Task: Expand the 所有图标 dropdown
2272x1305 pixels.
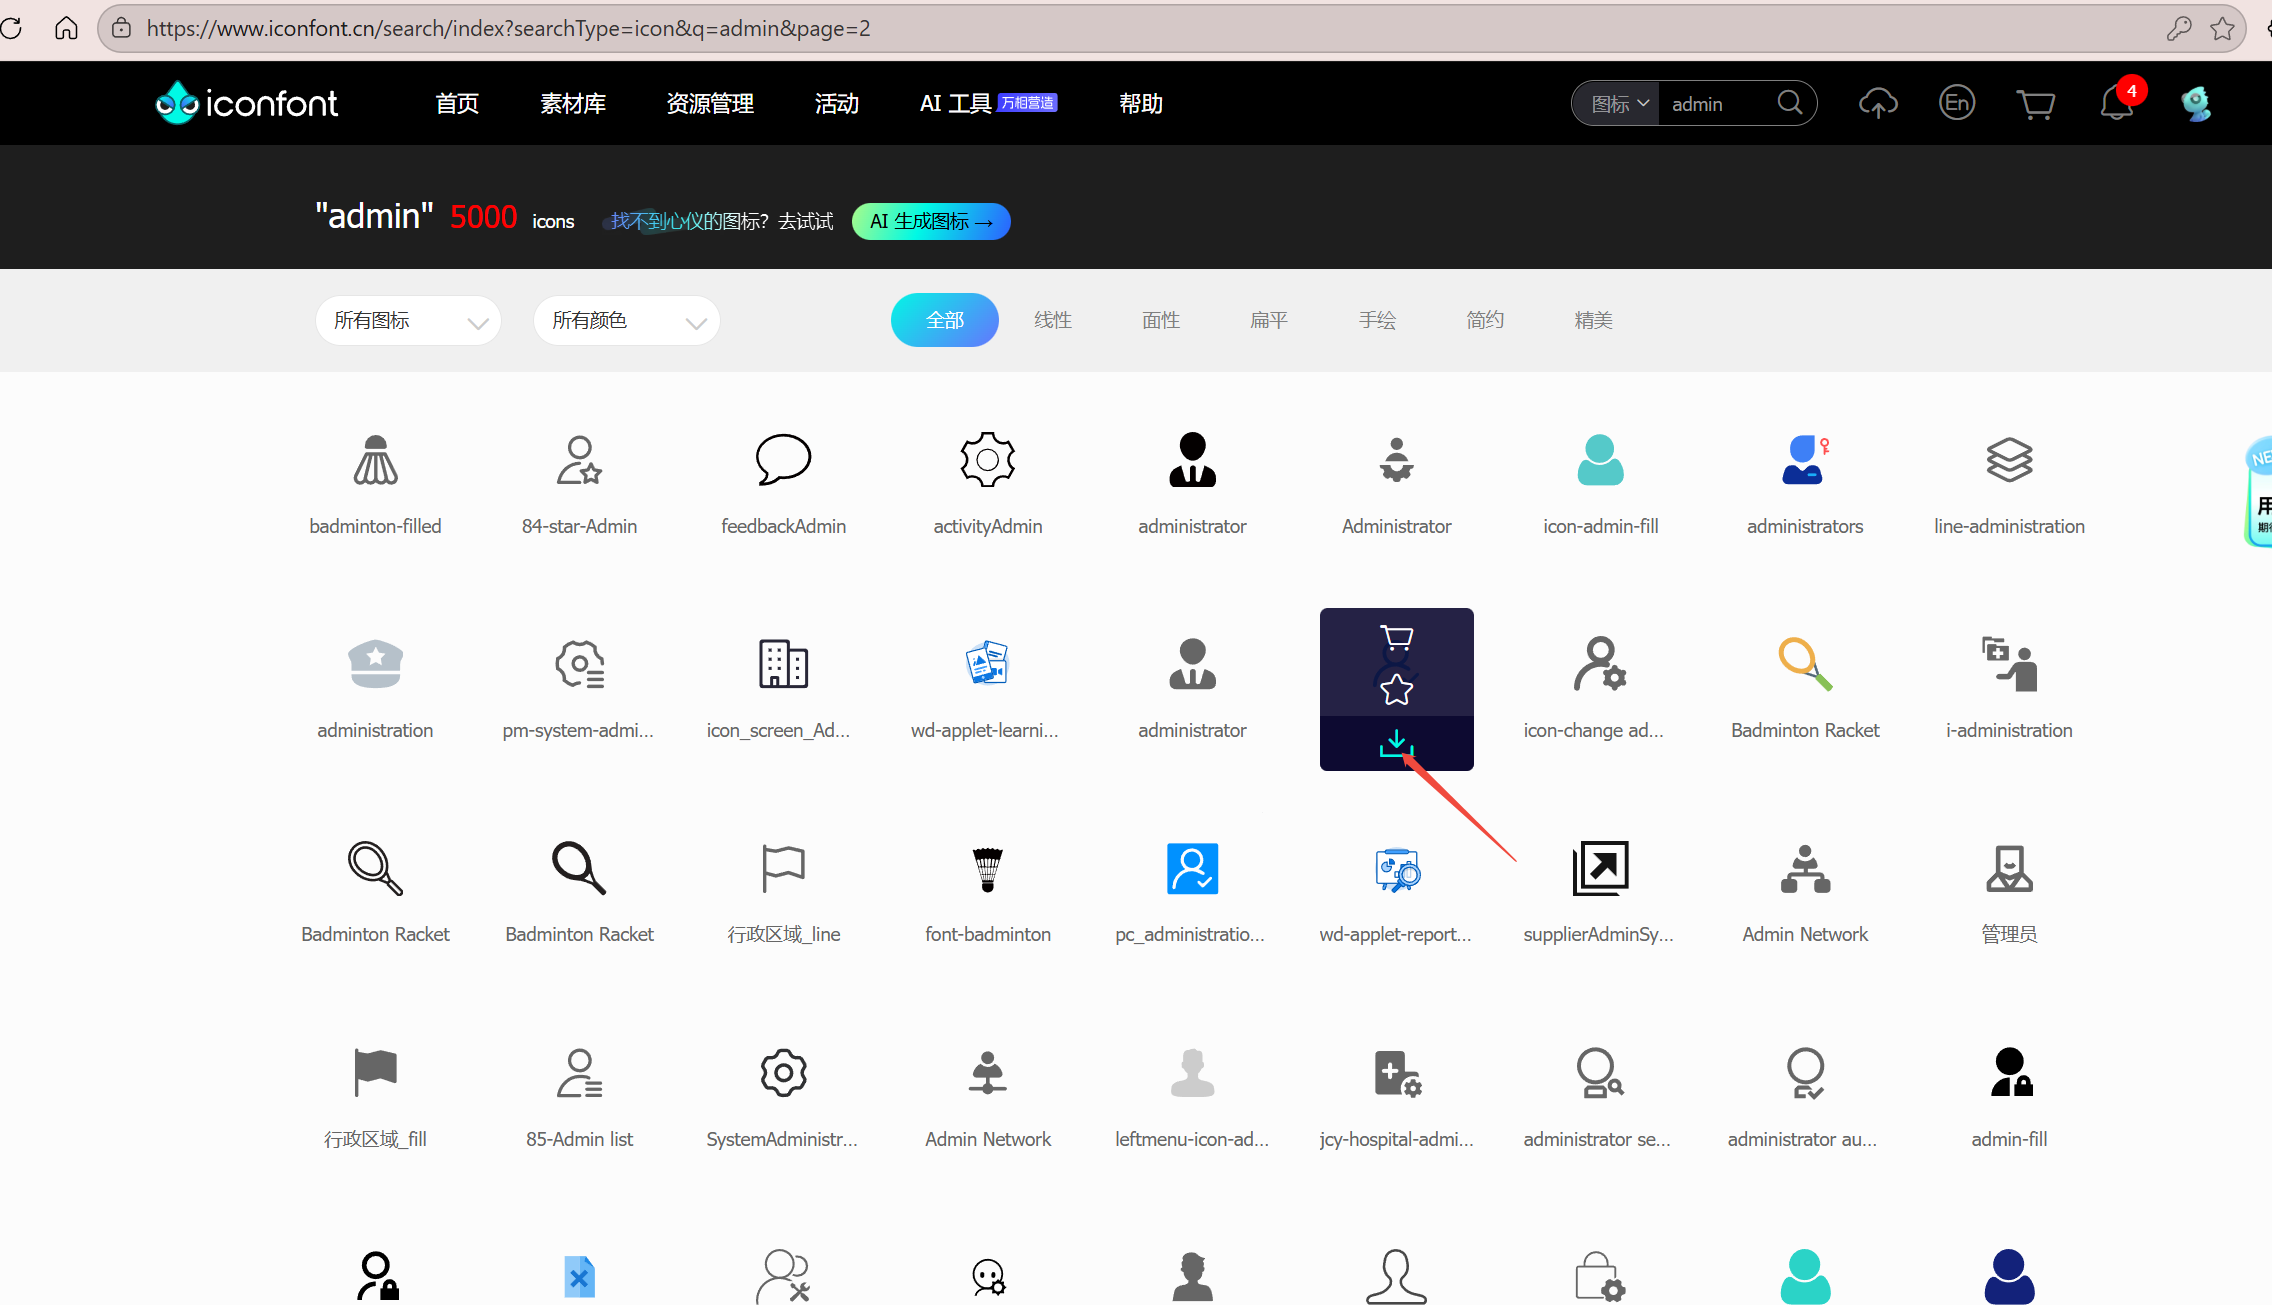Action: 408,320
